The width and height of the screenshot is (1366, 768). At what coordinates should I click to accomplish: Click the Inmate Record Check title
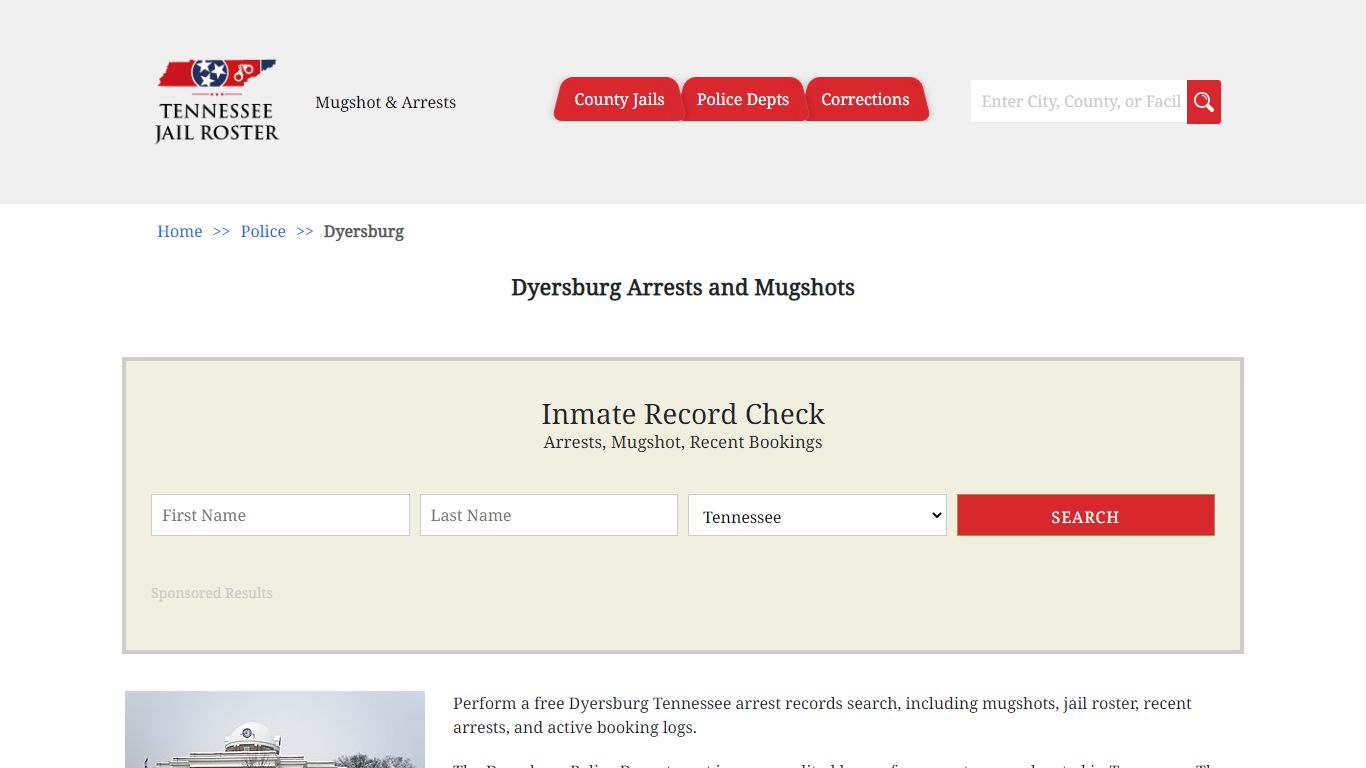click(683, 414)
